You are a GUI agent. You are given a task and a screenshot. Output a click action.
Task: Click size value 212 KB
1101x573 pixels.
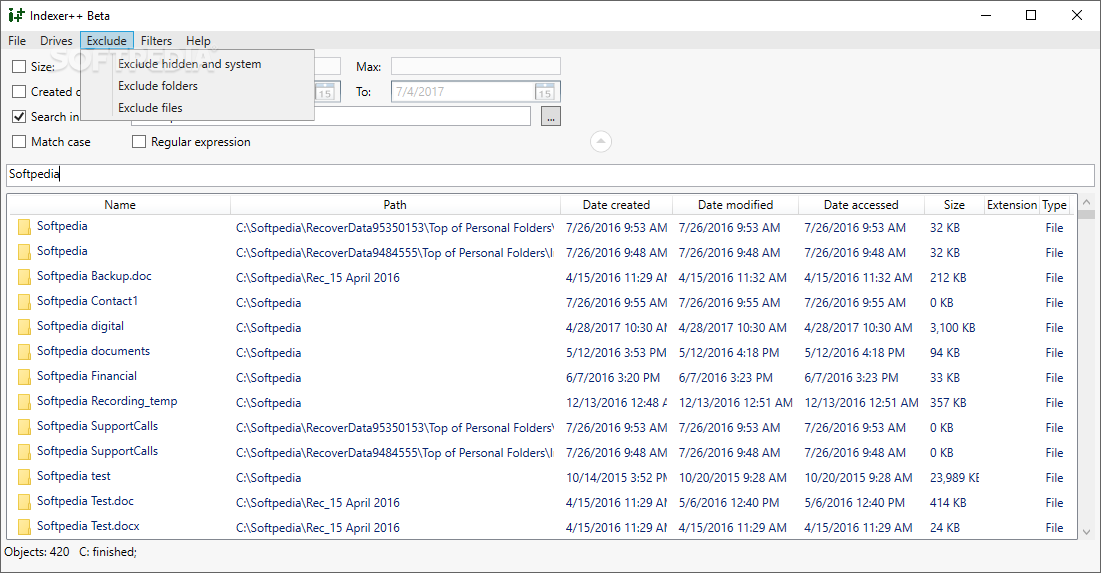point(948,277)
